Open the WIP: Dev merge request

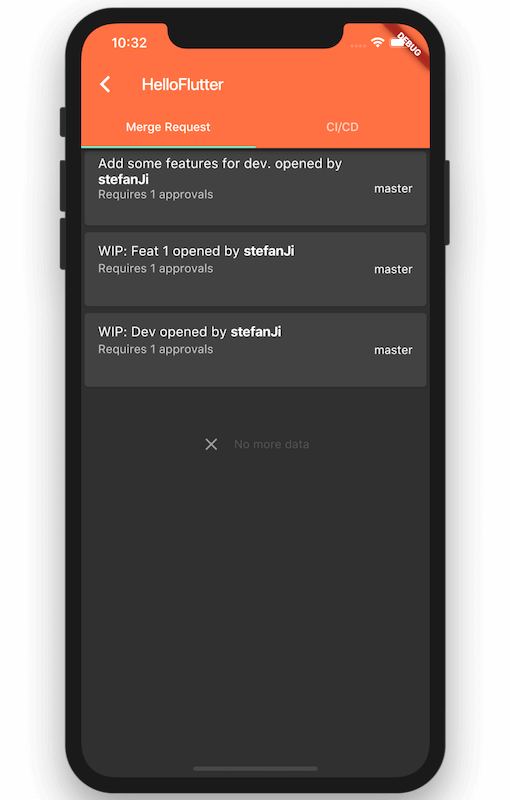click(x=255, y=350)
